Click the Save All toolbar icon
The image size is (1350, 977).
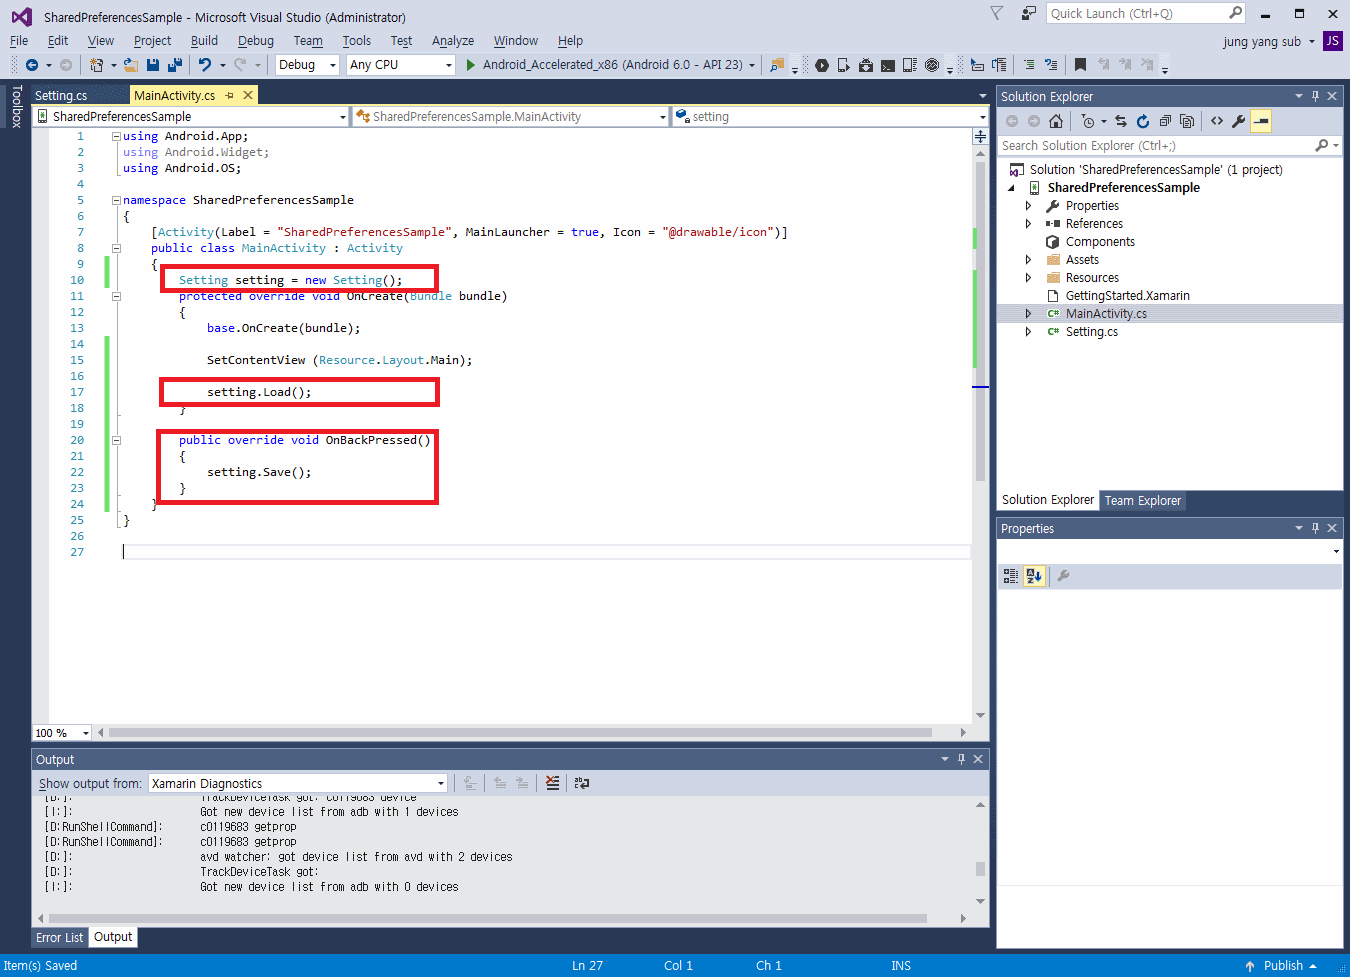pos(175,65)
